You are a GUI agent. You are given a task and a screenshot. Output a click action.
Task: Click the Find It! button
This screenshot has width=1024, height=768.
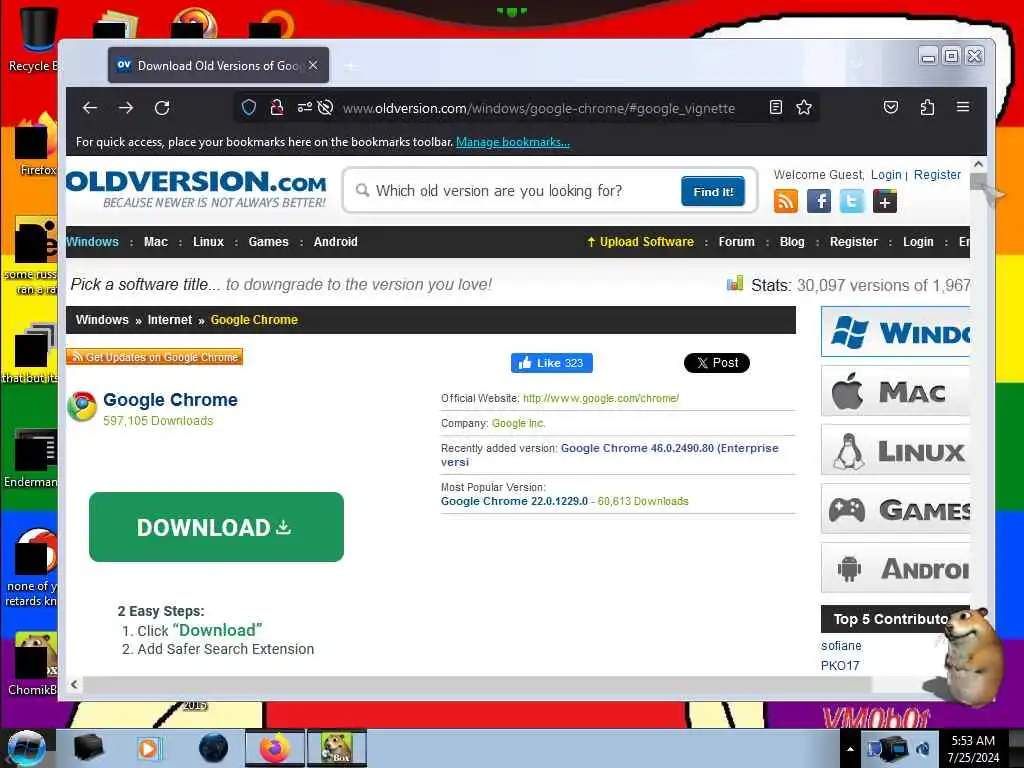click(712, 191)
